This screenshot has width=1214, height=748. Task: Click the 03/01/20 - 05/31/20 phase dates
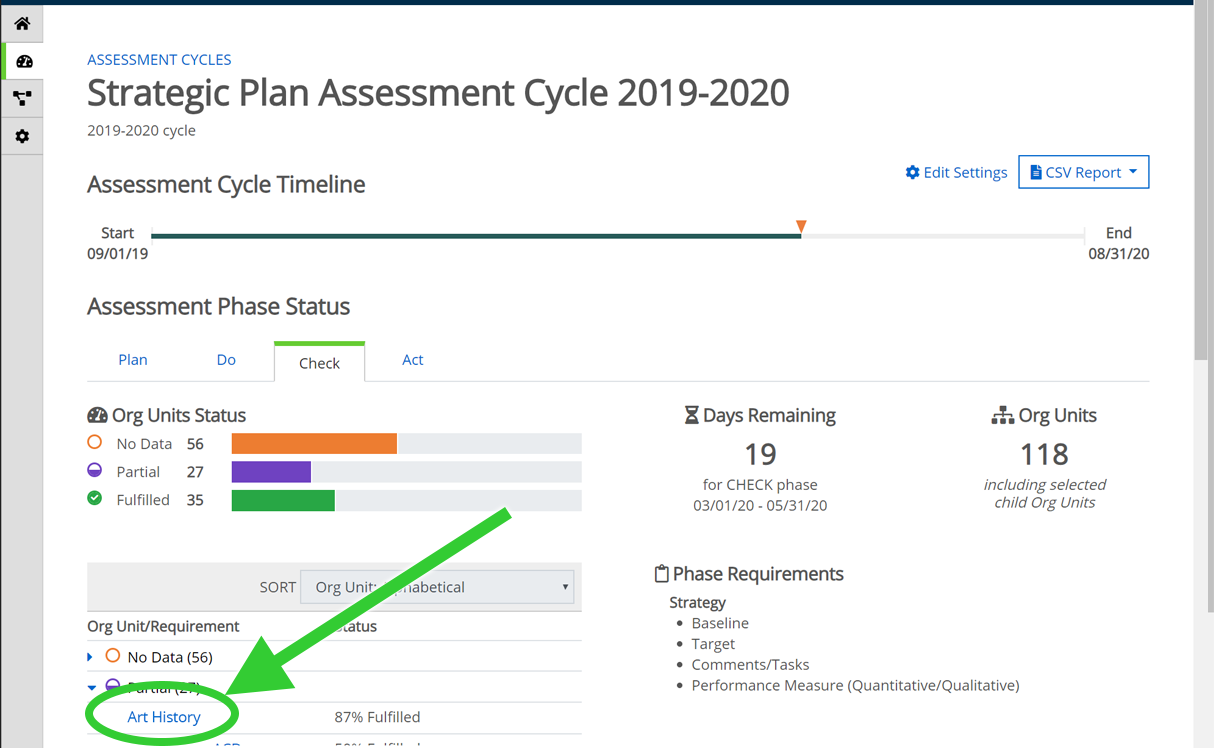click(760, 505)
